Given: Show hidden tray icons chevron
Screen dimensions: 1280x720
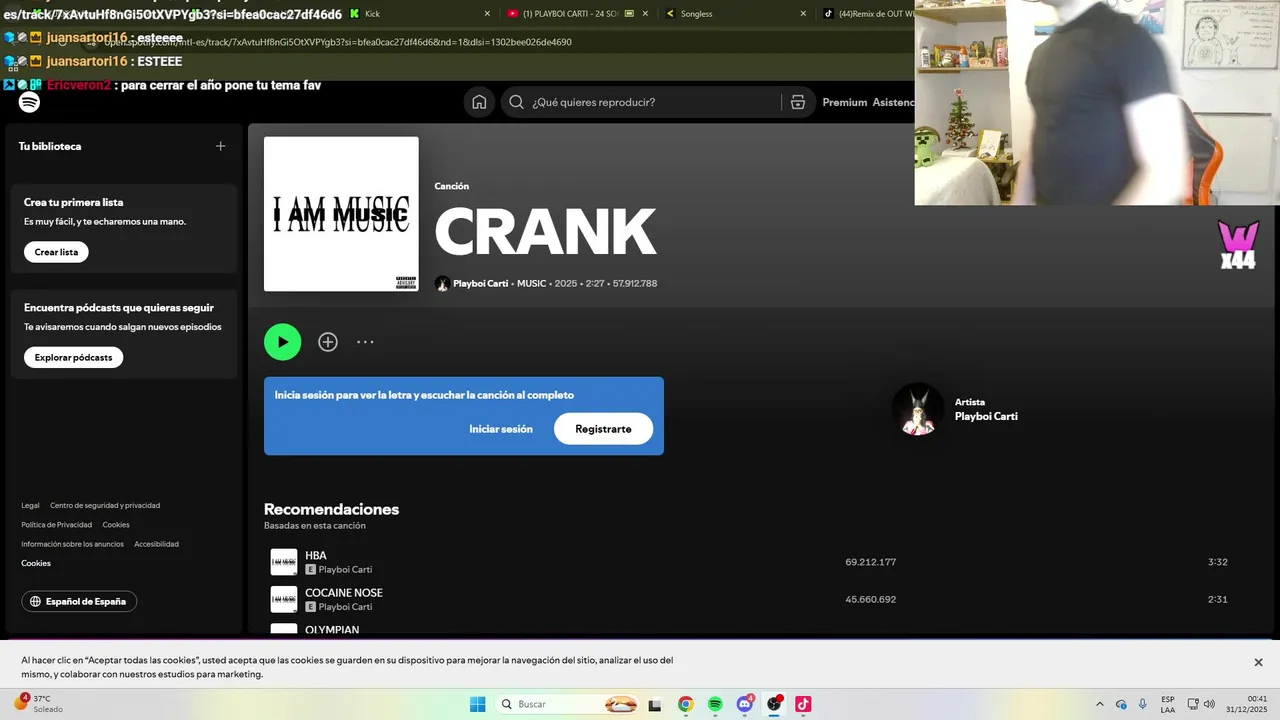Looking at the screenshot, I should click(x=1100, y=704).
